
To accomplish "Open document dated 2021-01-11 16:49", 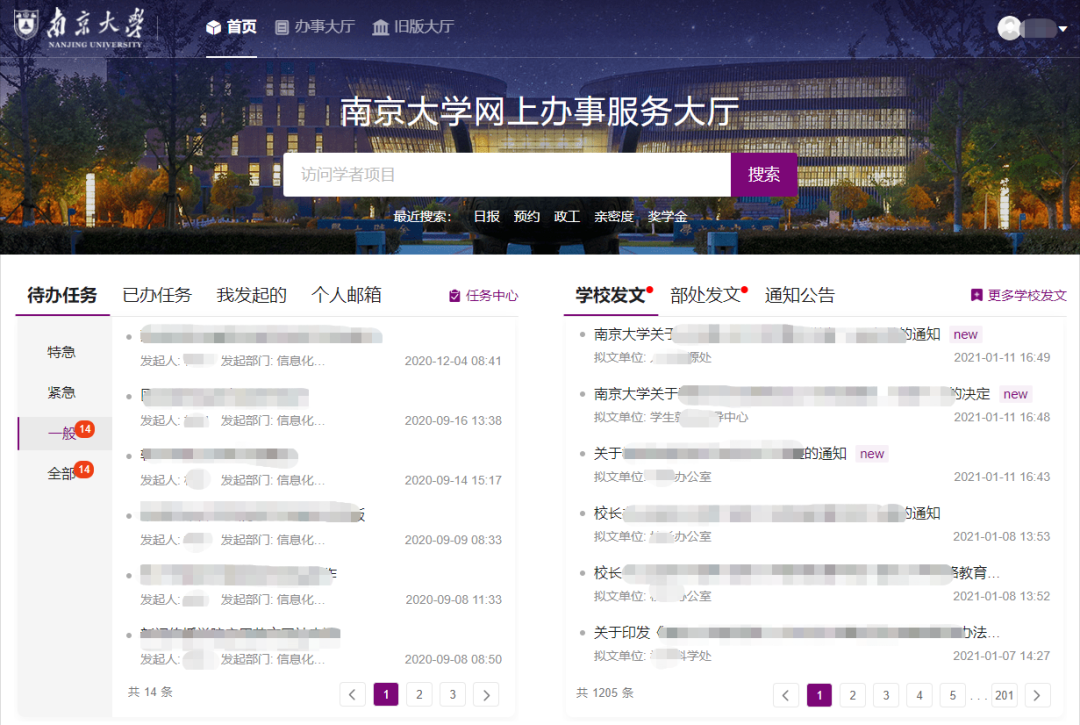I will point(814,345).
